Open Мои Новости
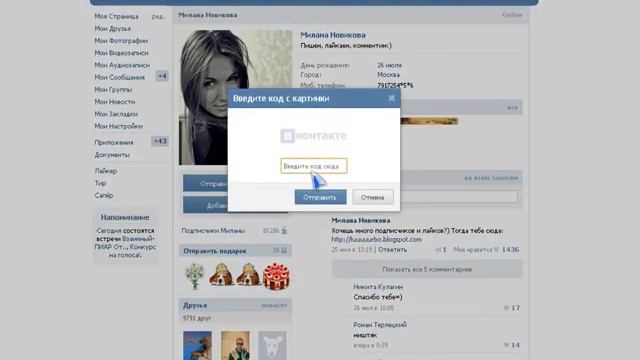The height and width of the screenshot is (360, 640). point(115,102)
